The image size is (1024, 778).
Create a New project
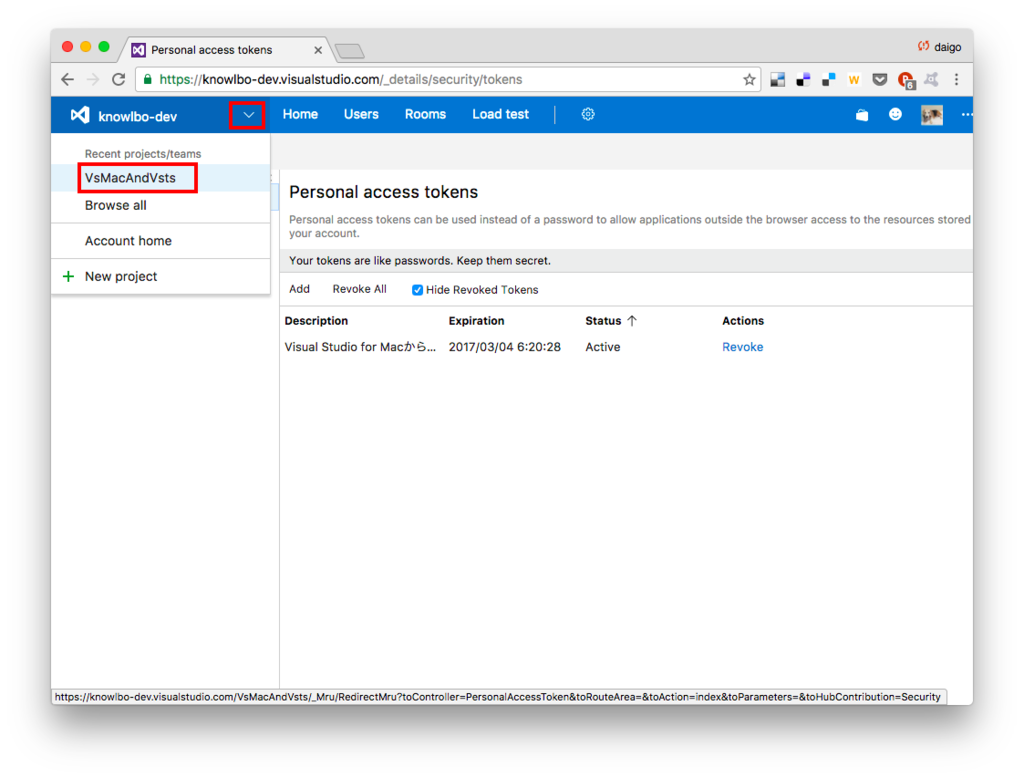121,276
